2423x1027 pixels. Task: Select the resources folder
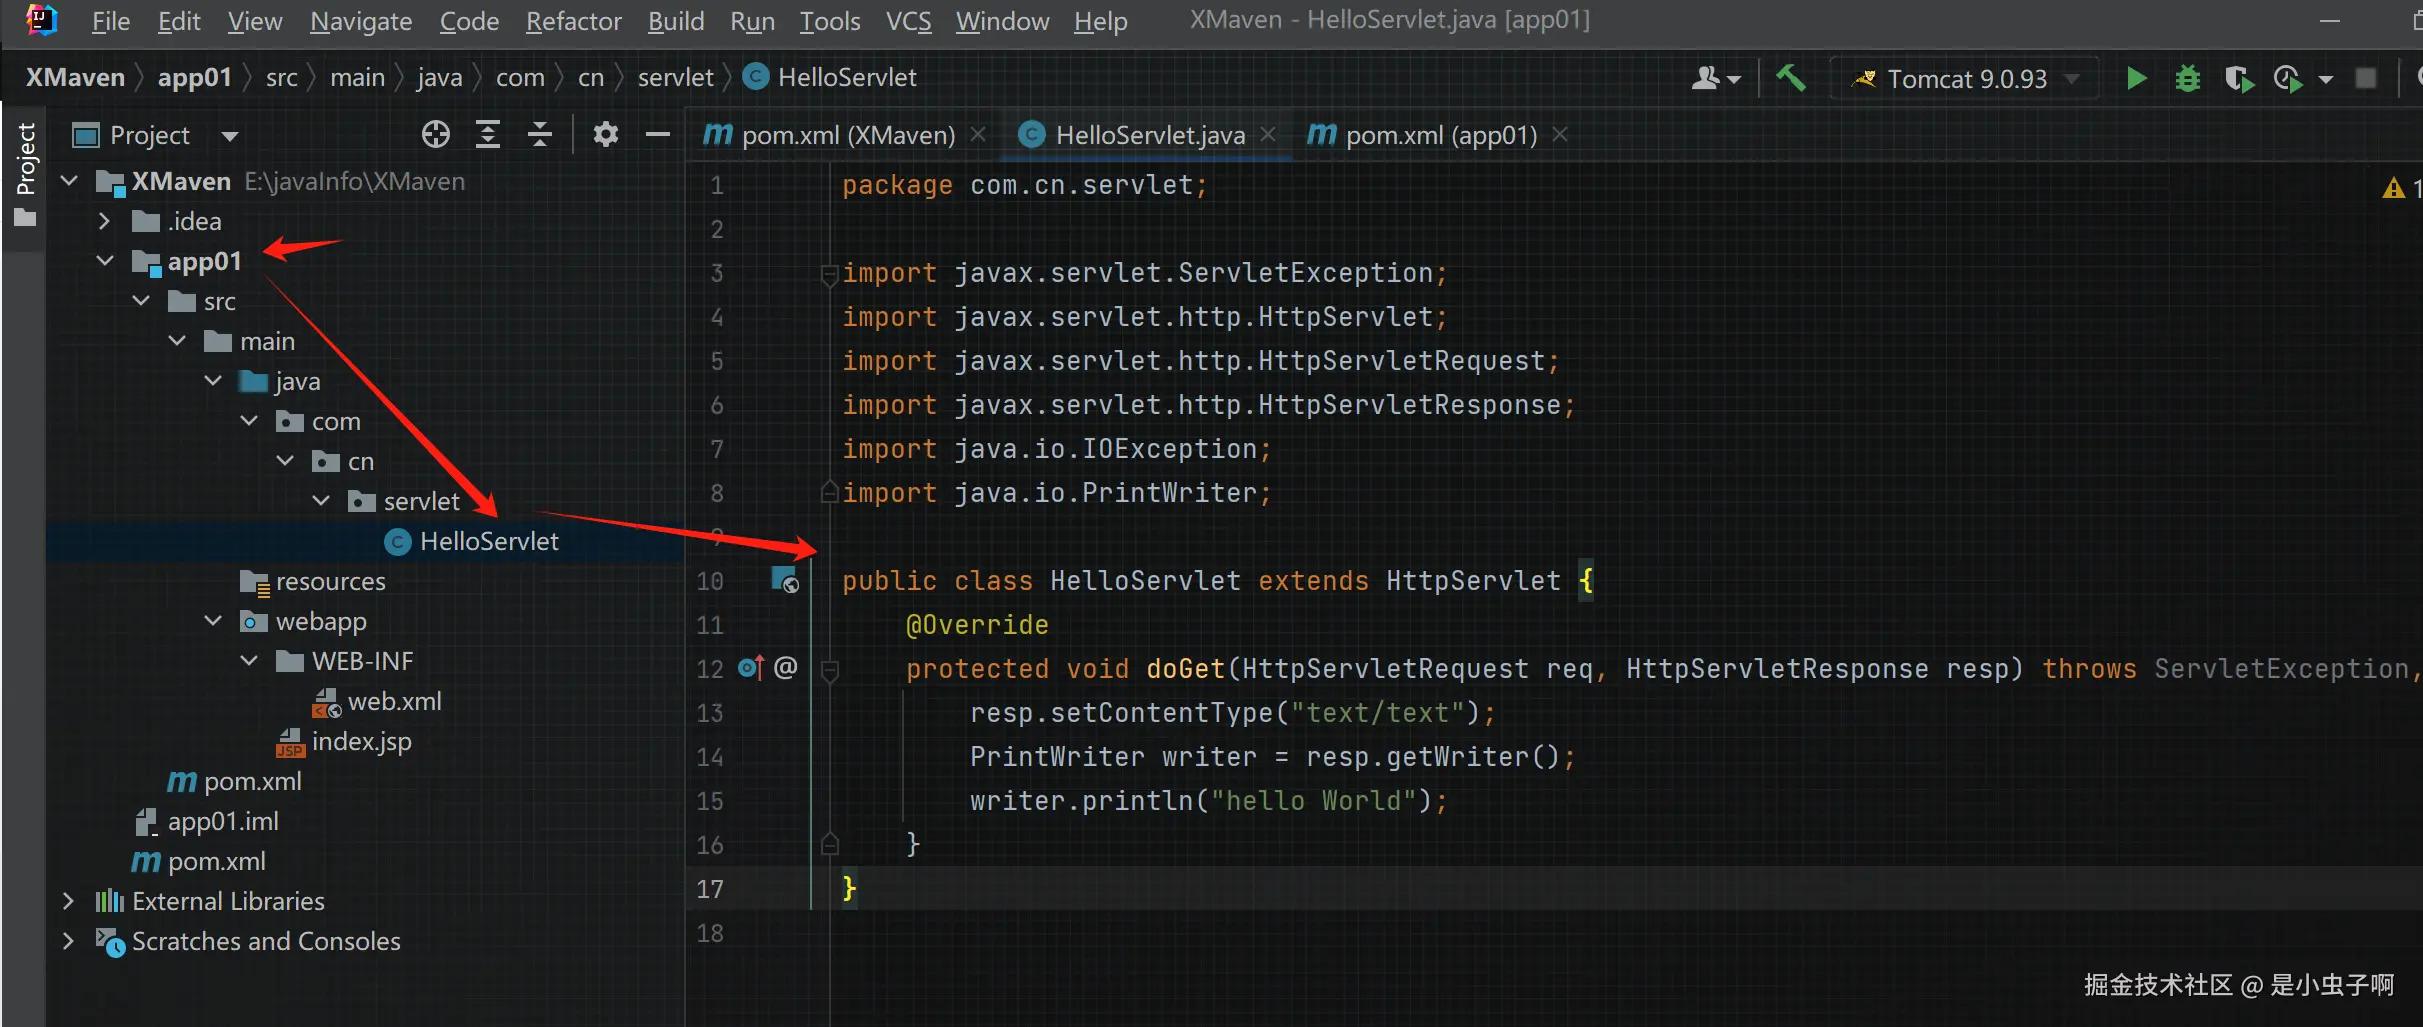click(330, 581)
